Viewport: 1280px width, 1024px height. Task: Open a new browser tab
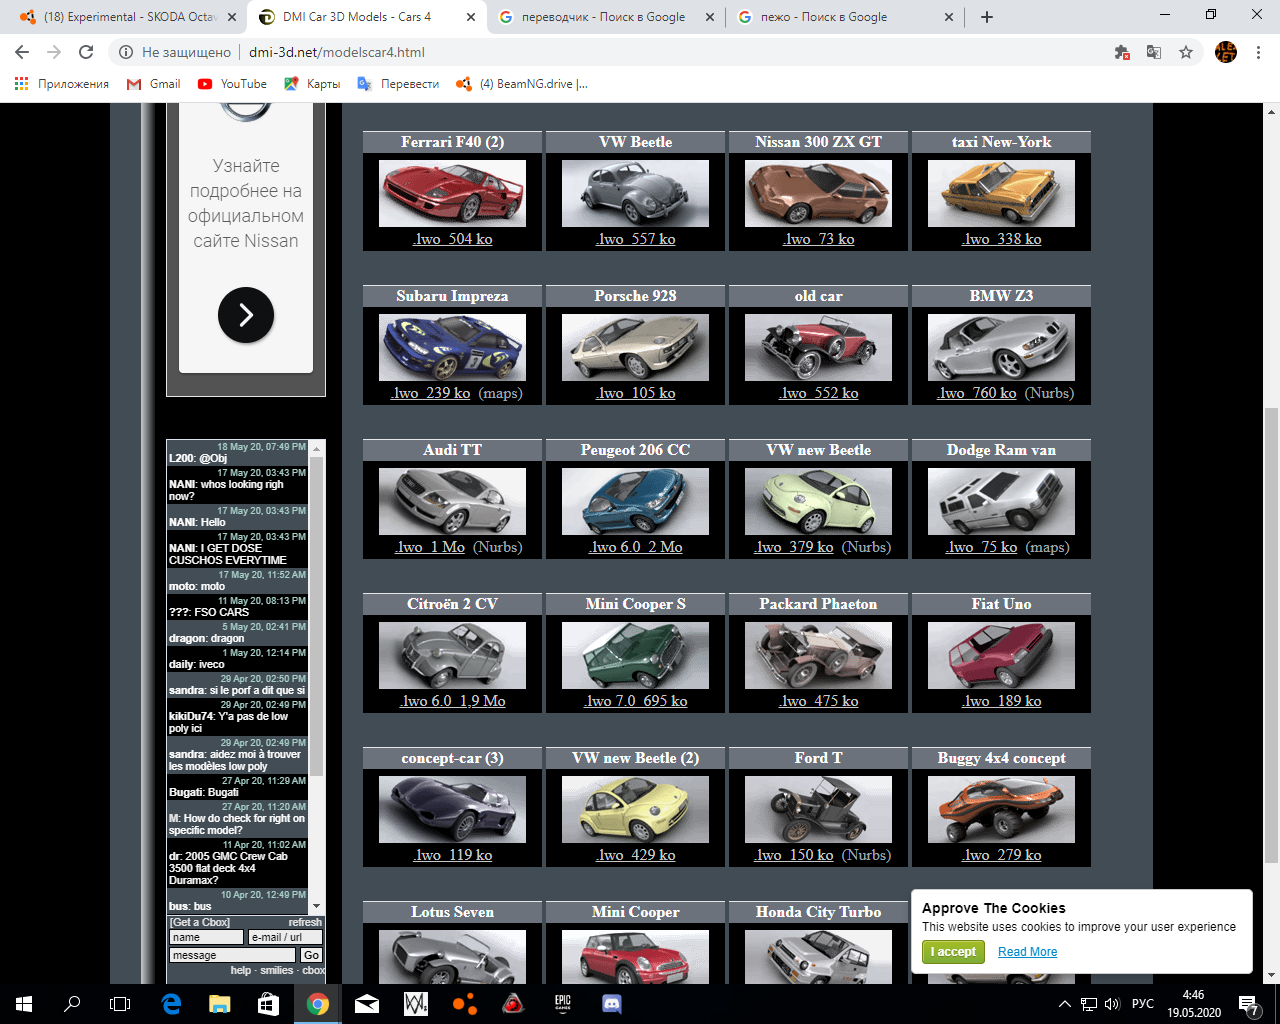click(x=987, y=17)
